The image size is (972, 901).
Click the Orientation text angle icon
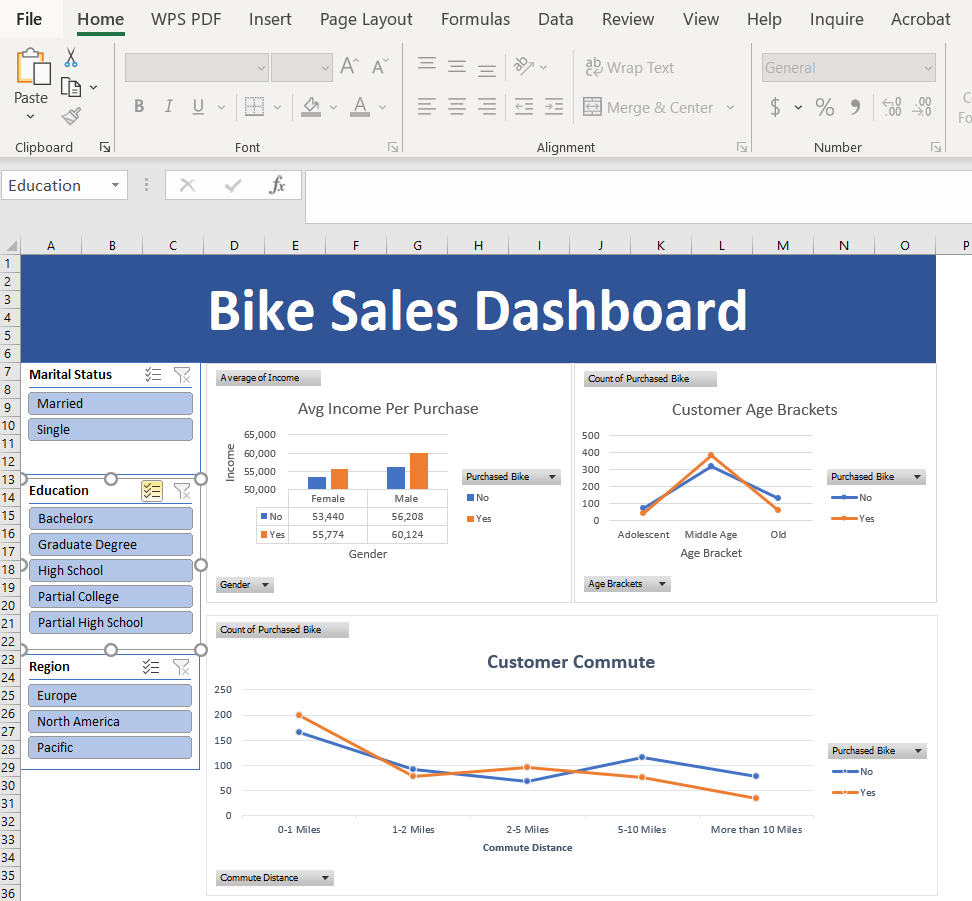click(524, 66)
